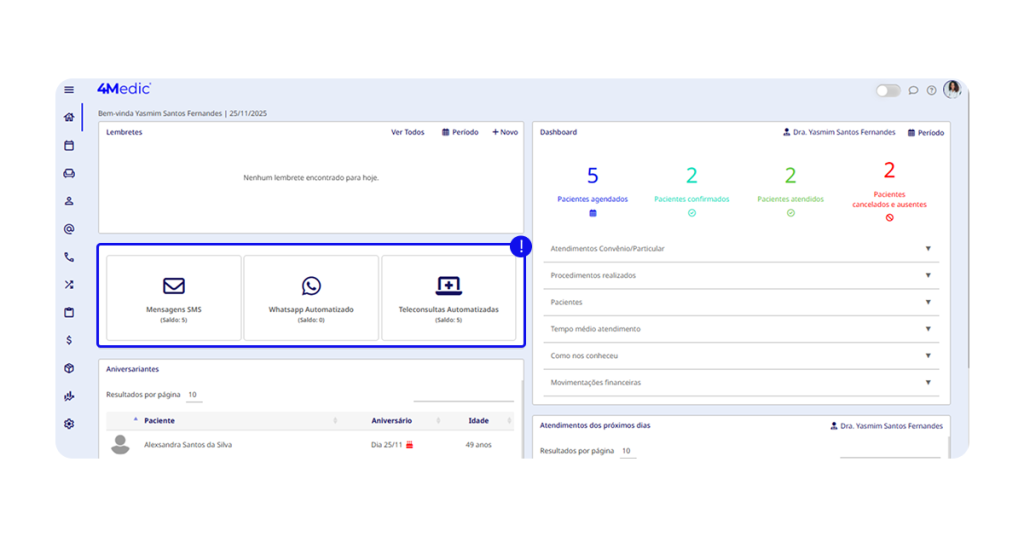Open the Mensagens SMS card
1024x537 pixels.
pos(174,297)
